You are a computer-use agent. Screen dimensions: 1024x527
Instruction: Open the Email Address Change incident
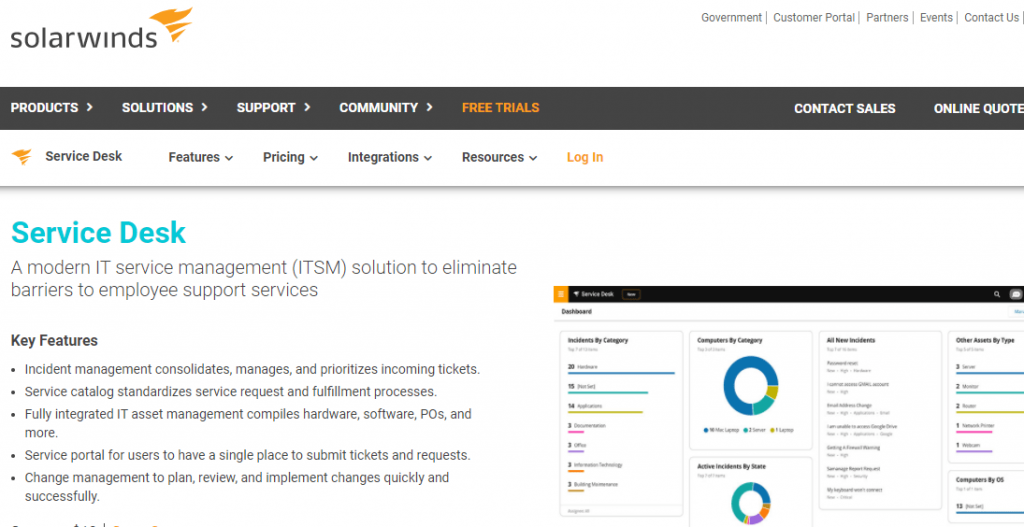pyautogui.click(x=859, y=408)
